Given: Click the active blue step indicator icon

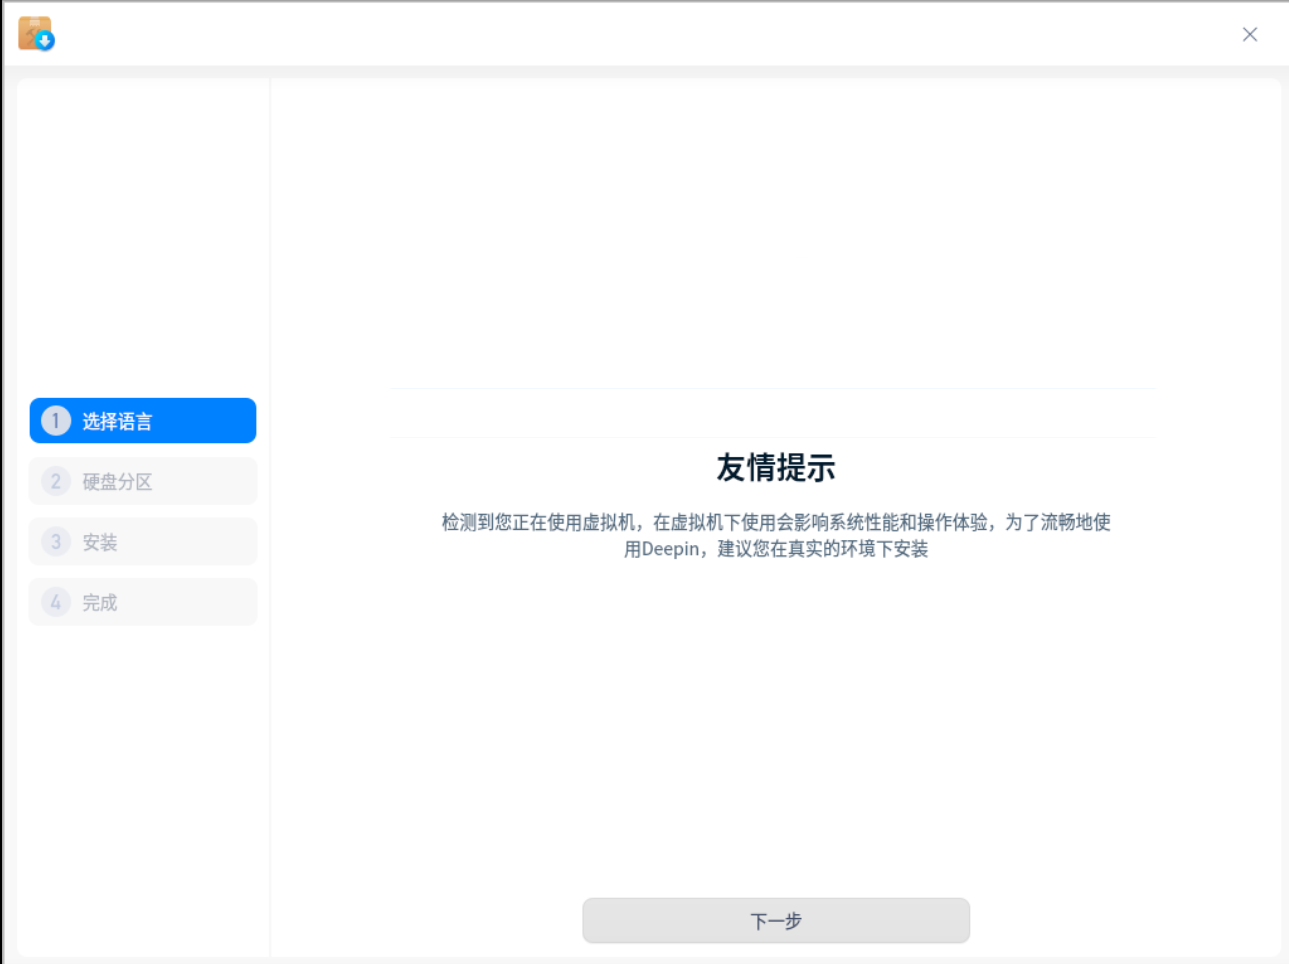Looking at the screenshot, I should click(55, 420).
